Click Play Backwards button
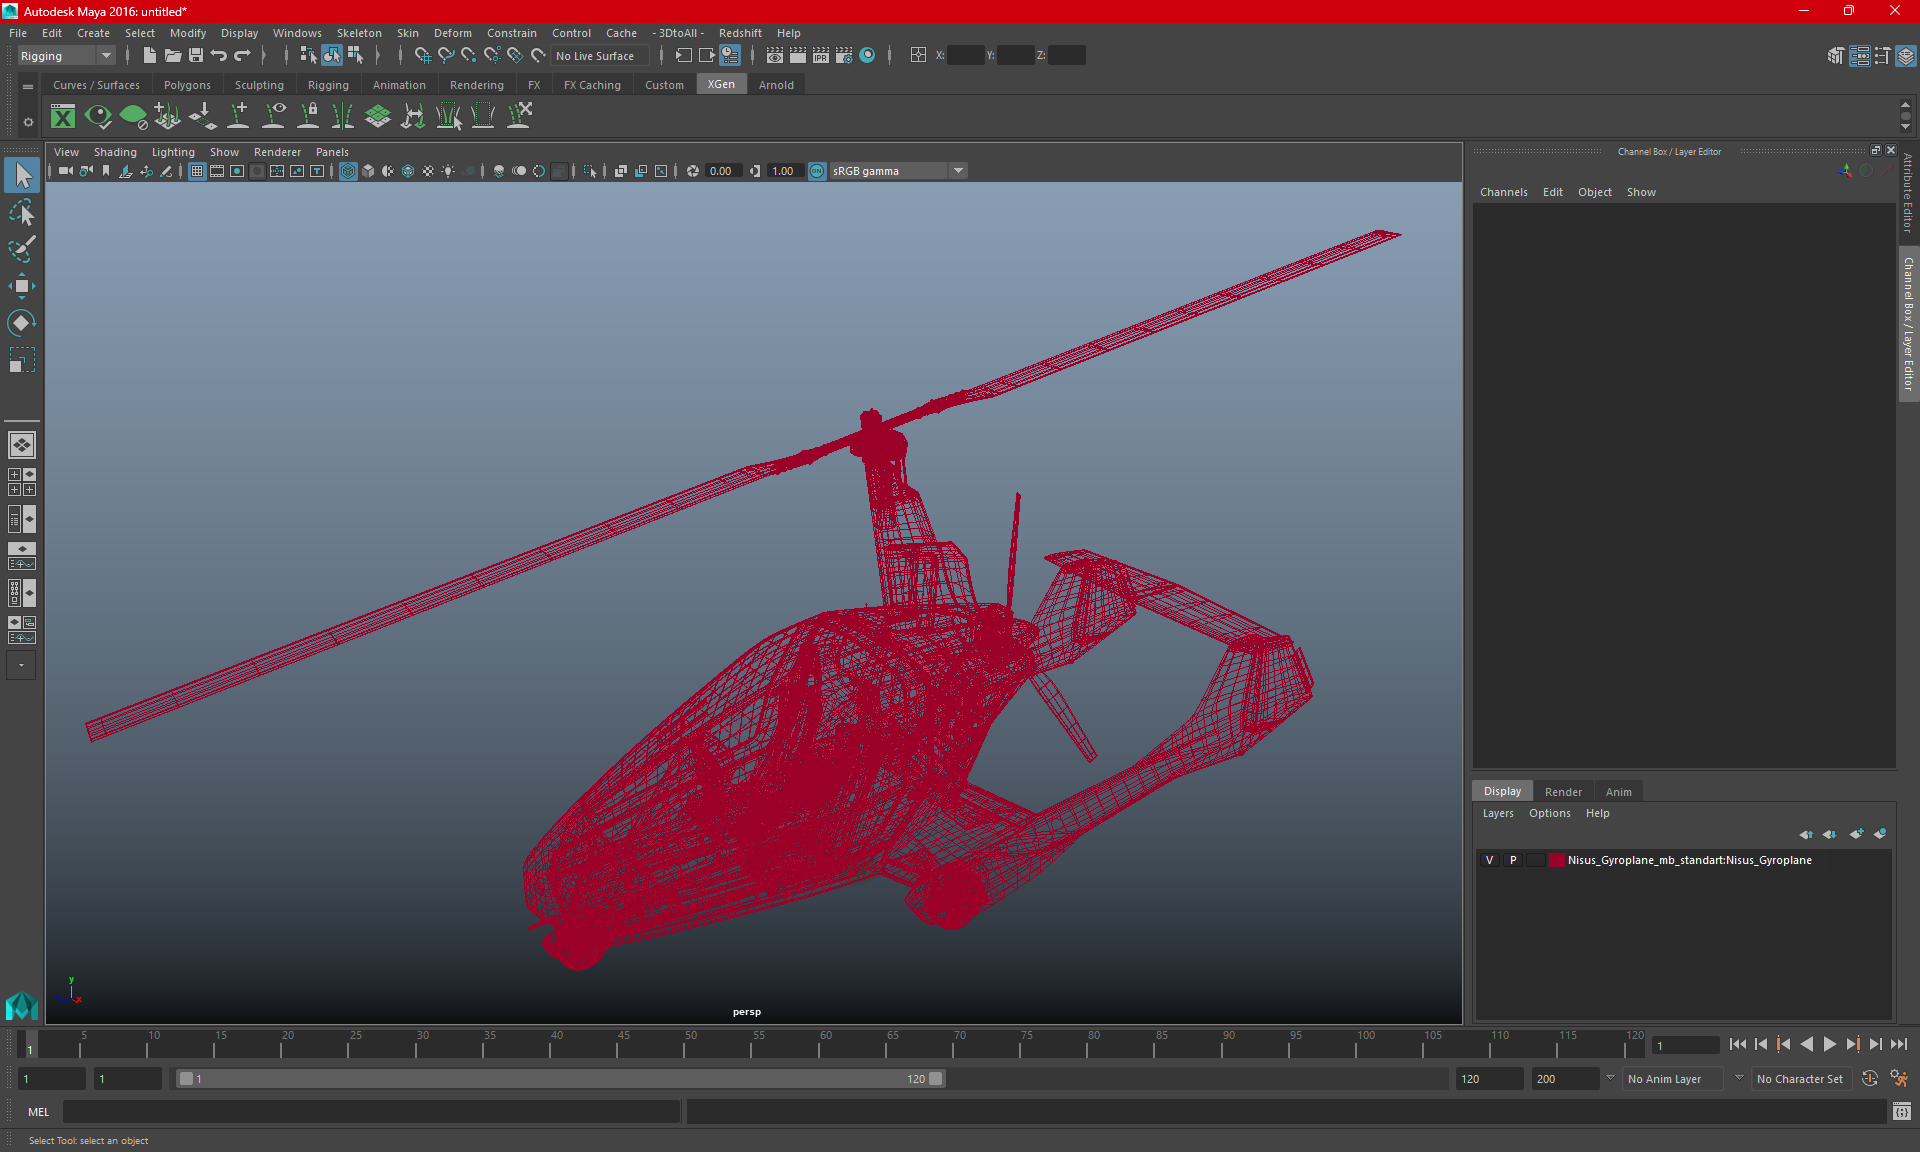 point(1806,1044)
